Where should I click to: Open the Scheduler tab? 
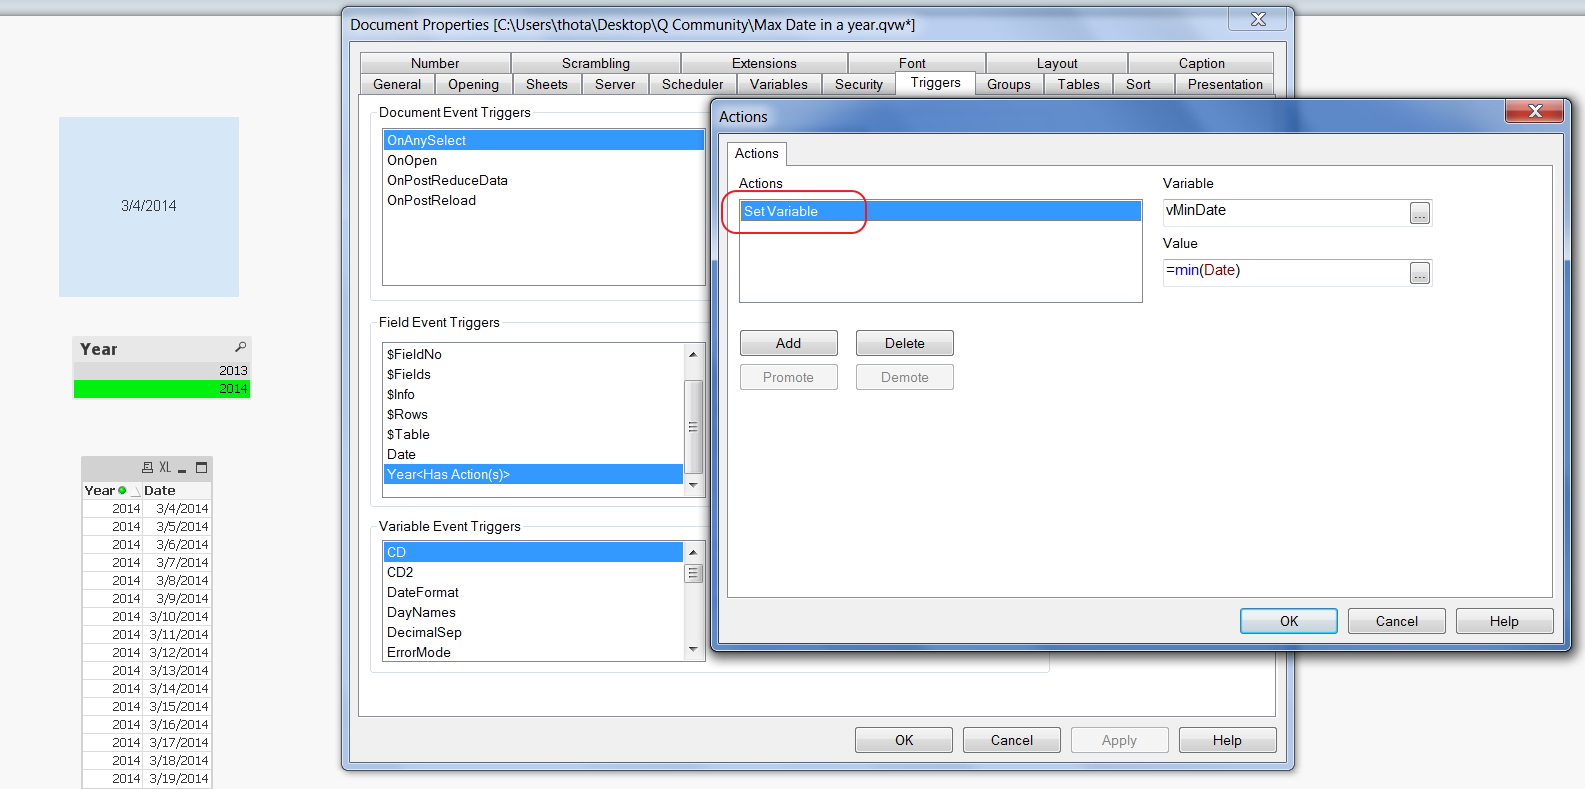tap(692, 84)
